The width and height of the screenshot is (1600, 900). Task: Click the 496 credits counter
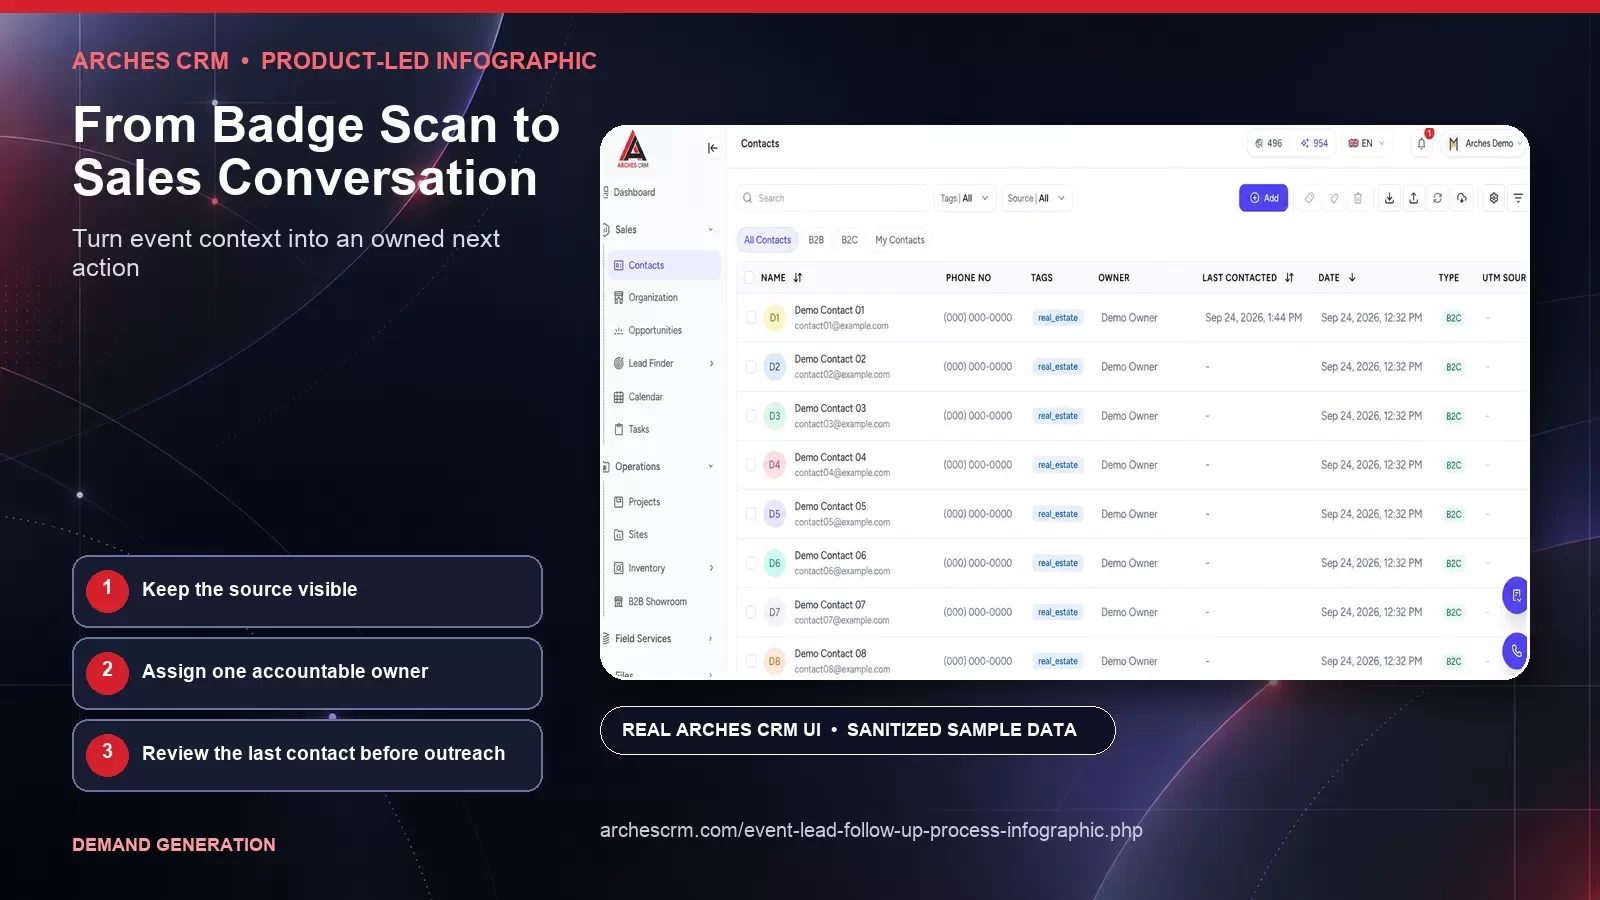1268,143
